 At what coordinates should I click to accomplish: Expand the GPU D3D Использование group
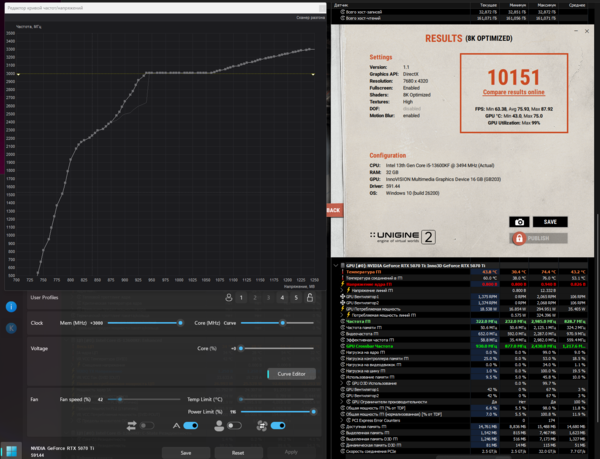pos(342,383)
